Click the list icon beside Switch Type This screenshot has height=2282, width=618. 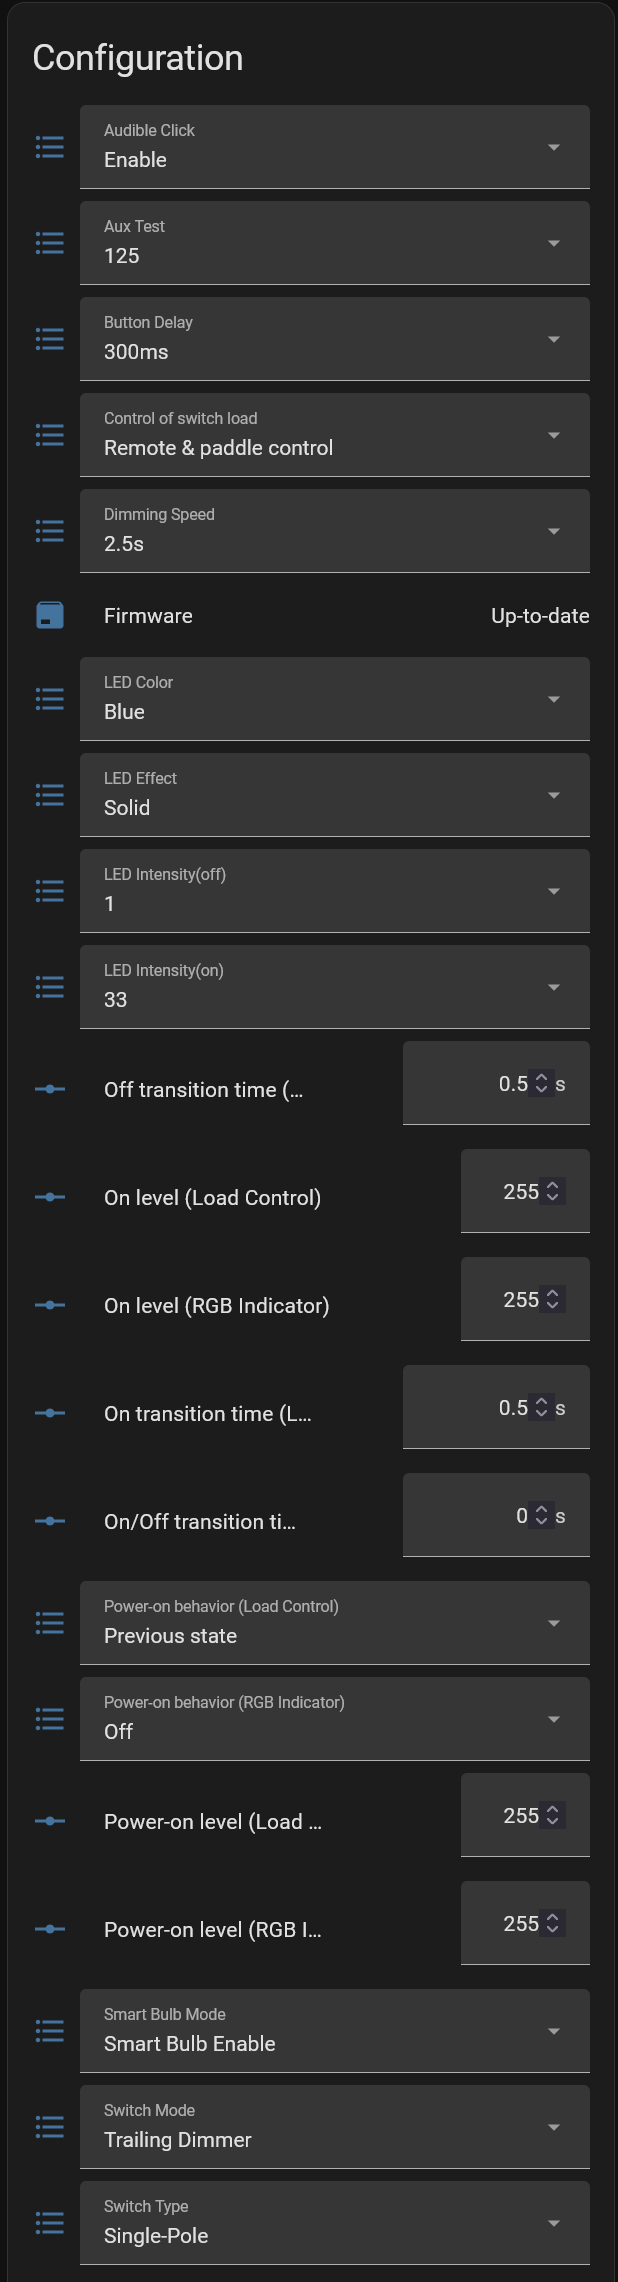[x=50, y=2223]
